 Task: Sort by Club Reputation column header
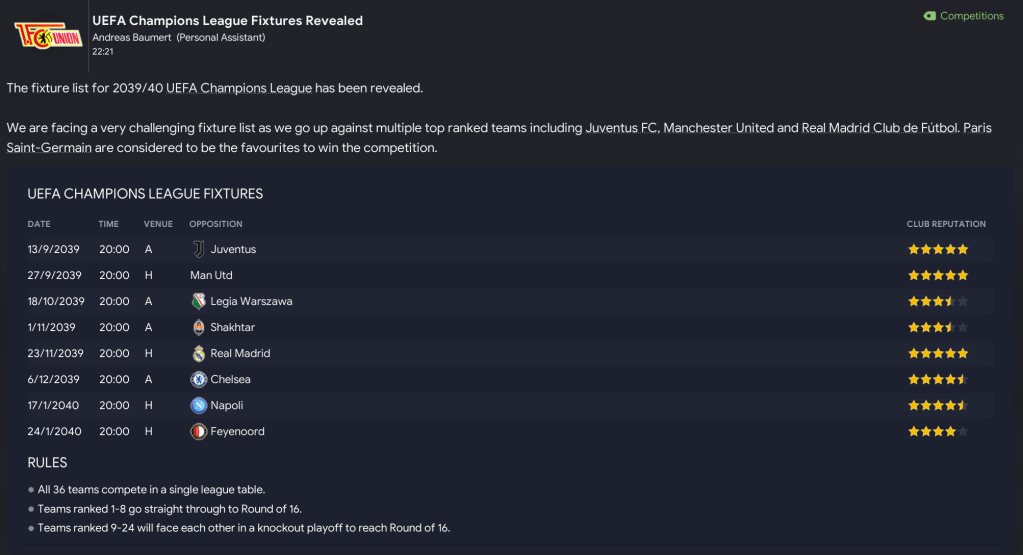[x=946, y=224]
